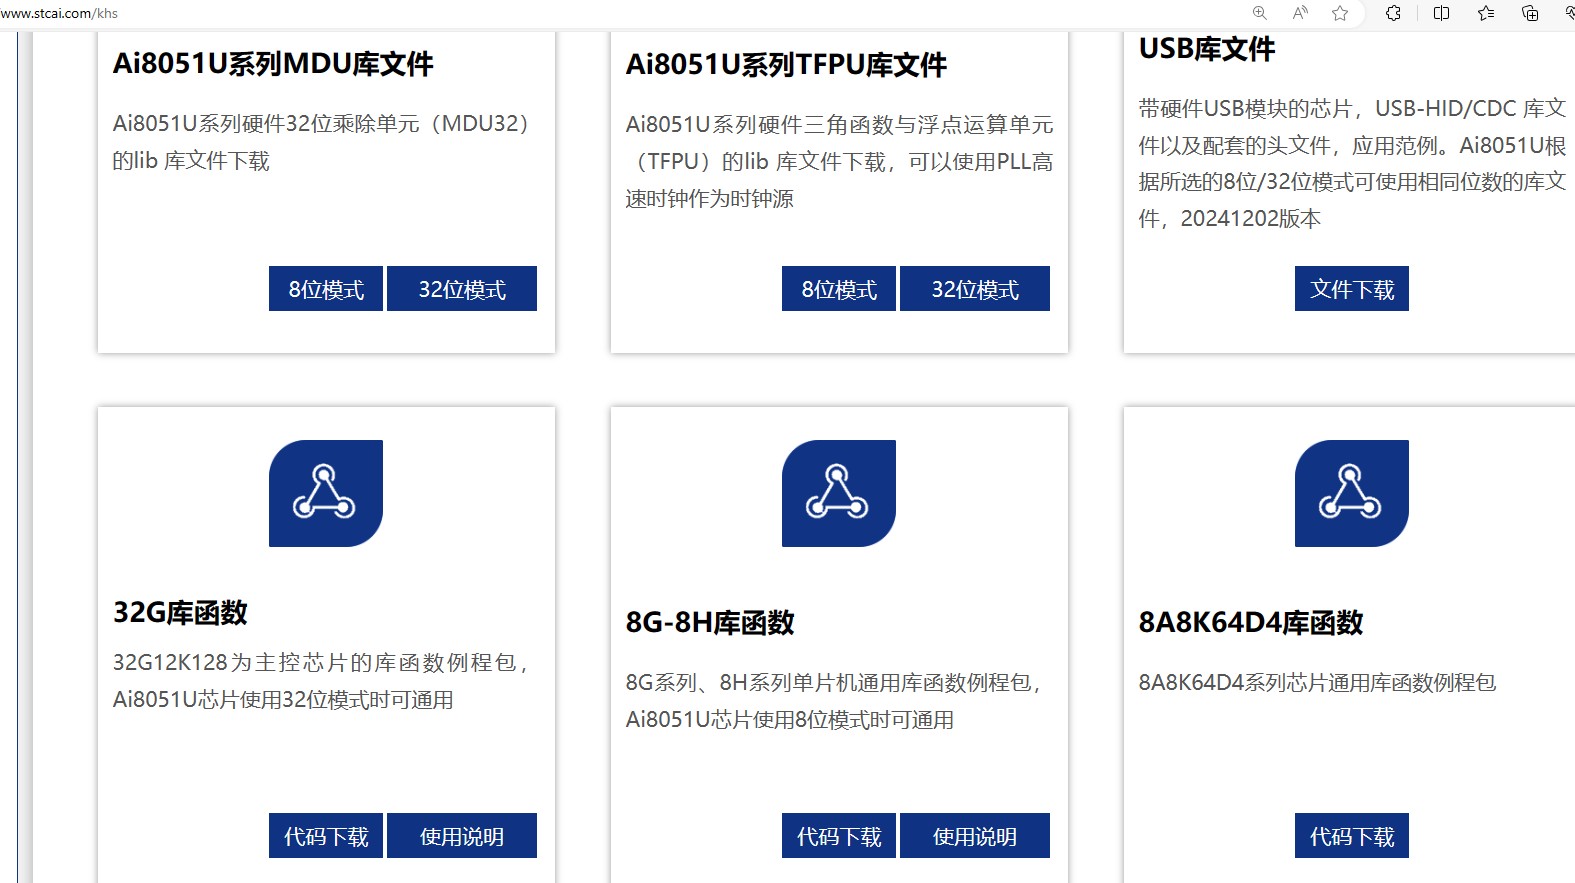Download MDU library 8位模式
Image resolution: width=1575 pixels, height=883 pixels.
pyautogui.click(x=326, y=289)
